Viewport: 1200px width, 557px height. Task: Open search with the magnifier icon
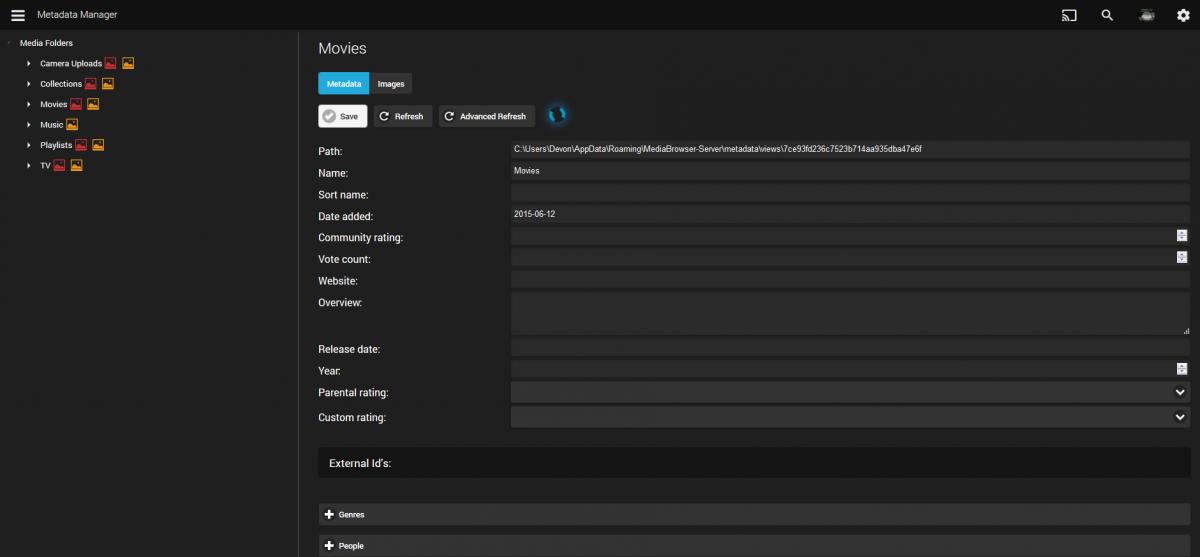(x=1107, y=15)
